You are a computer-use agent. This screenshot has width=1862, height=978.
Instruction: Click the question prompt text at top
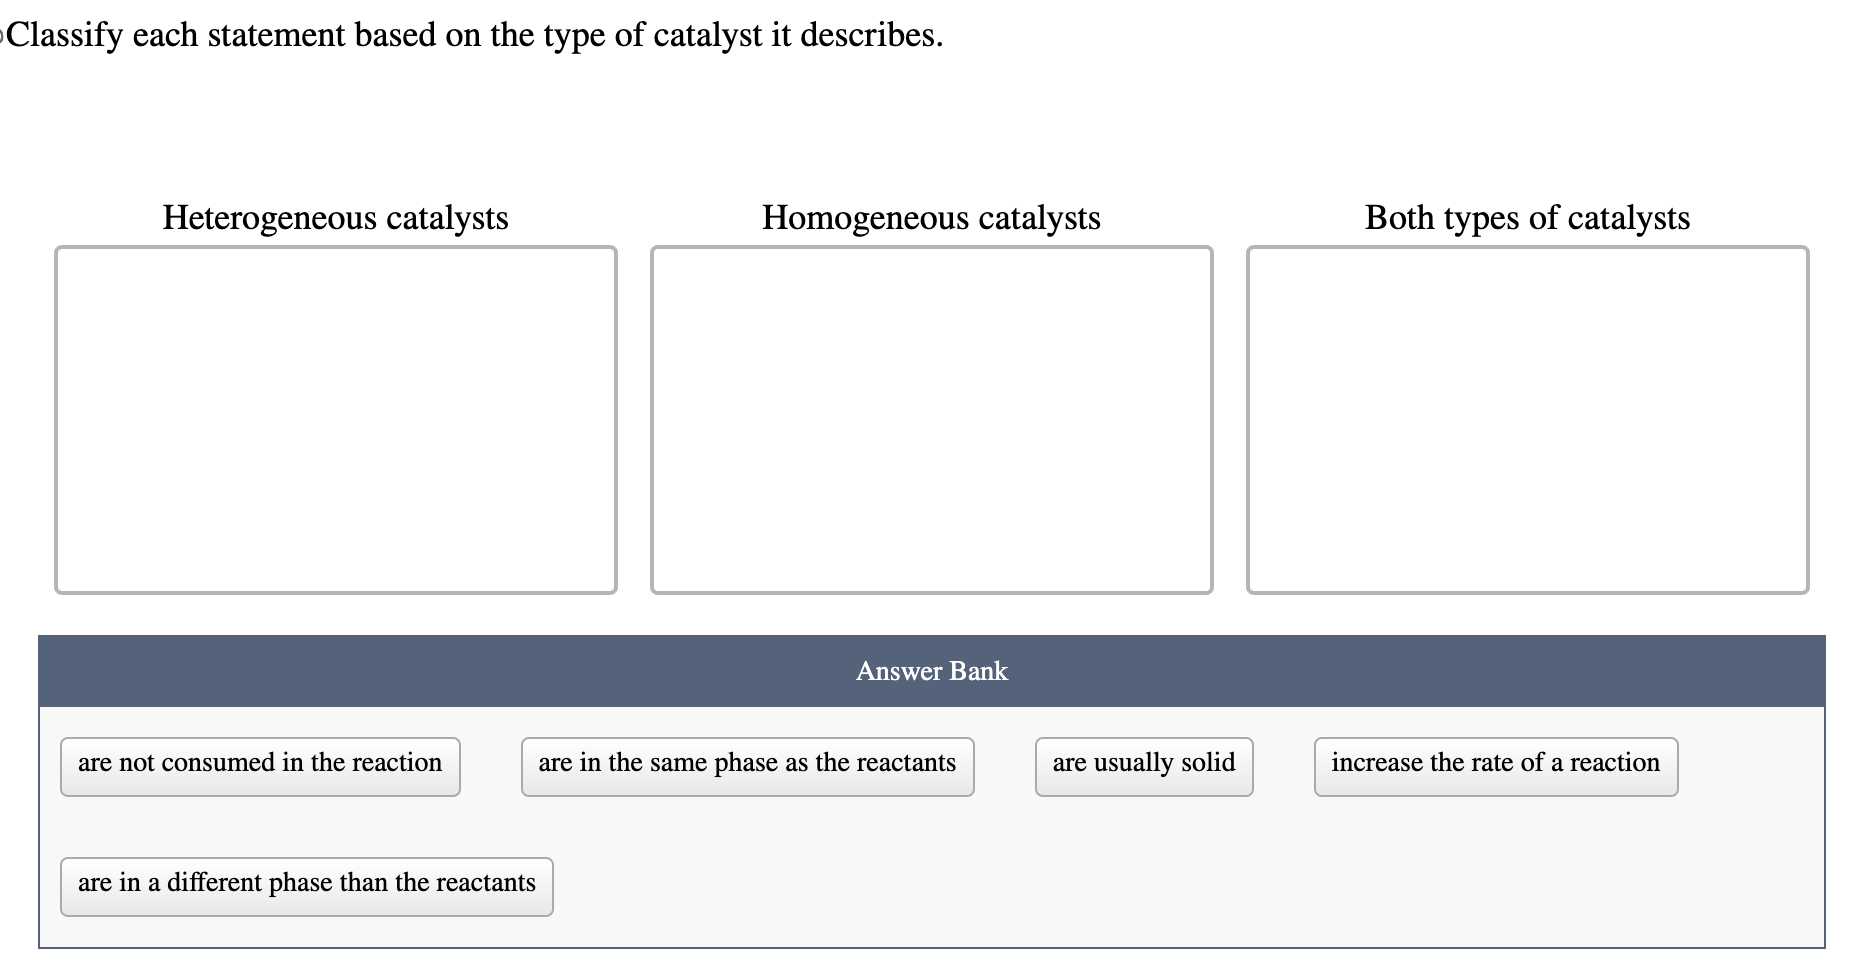(x=474, y=35)
